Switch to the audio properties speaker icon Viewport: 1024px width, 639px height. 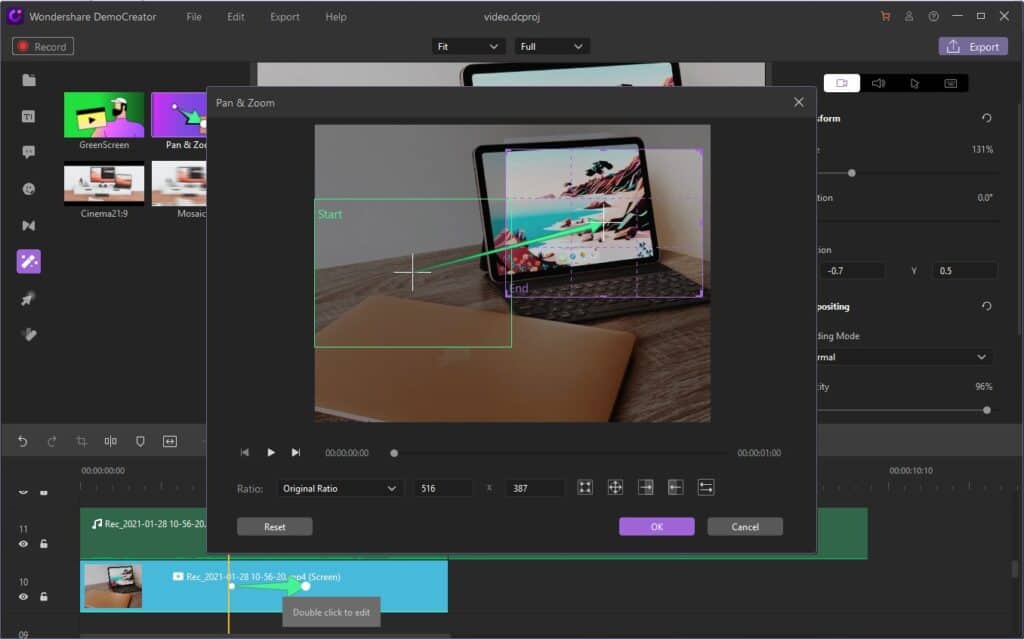878,83
